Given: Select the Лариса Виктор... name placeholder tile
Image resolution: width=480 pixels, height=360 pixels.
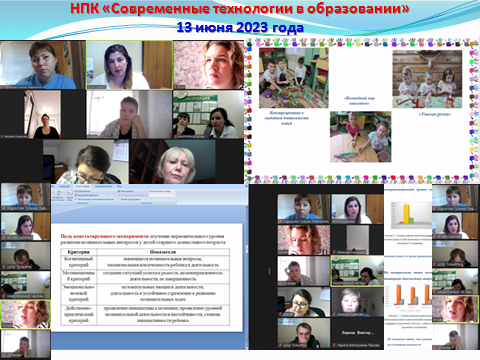Looking at the screenshot, I should coord(357,332).
